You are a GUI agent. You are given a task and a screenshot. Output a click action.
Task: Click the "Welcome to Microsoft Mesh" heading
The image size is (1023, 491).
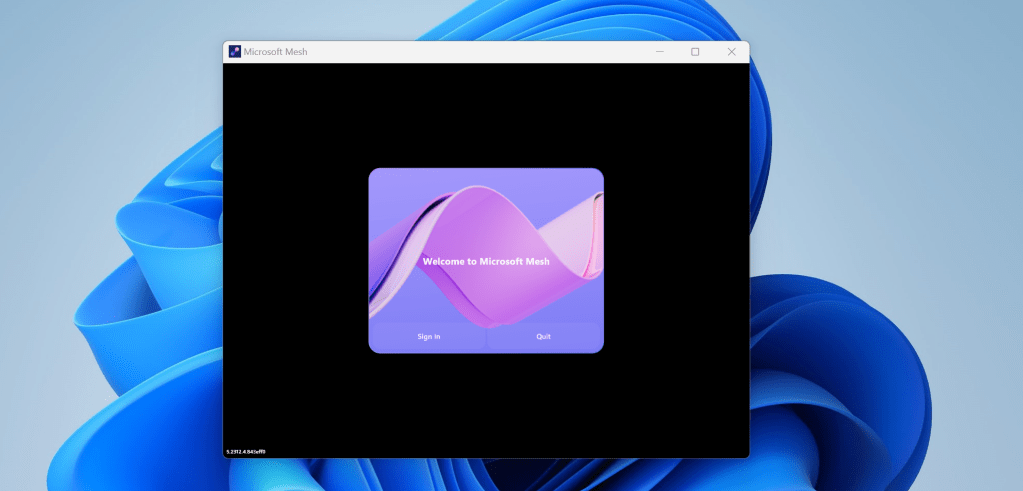click(486, 262)
